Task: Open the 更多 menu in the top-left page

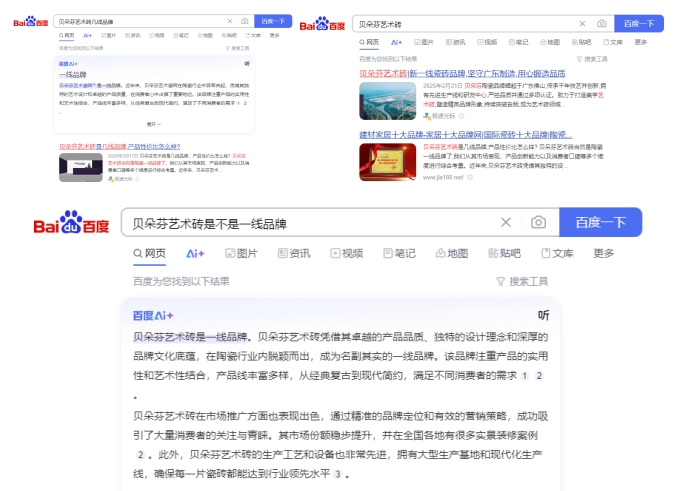Action: 275,36
